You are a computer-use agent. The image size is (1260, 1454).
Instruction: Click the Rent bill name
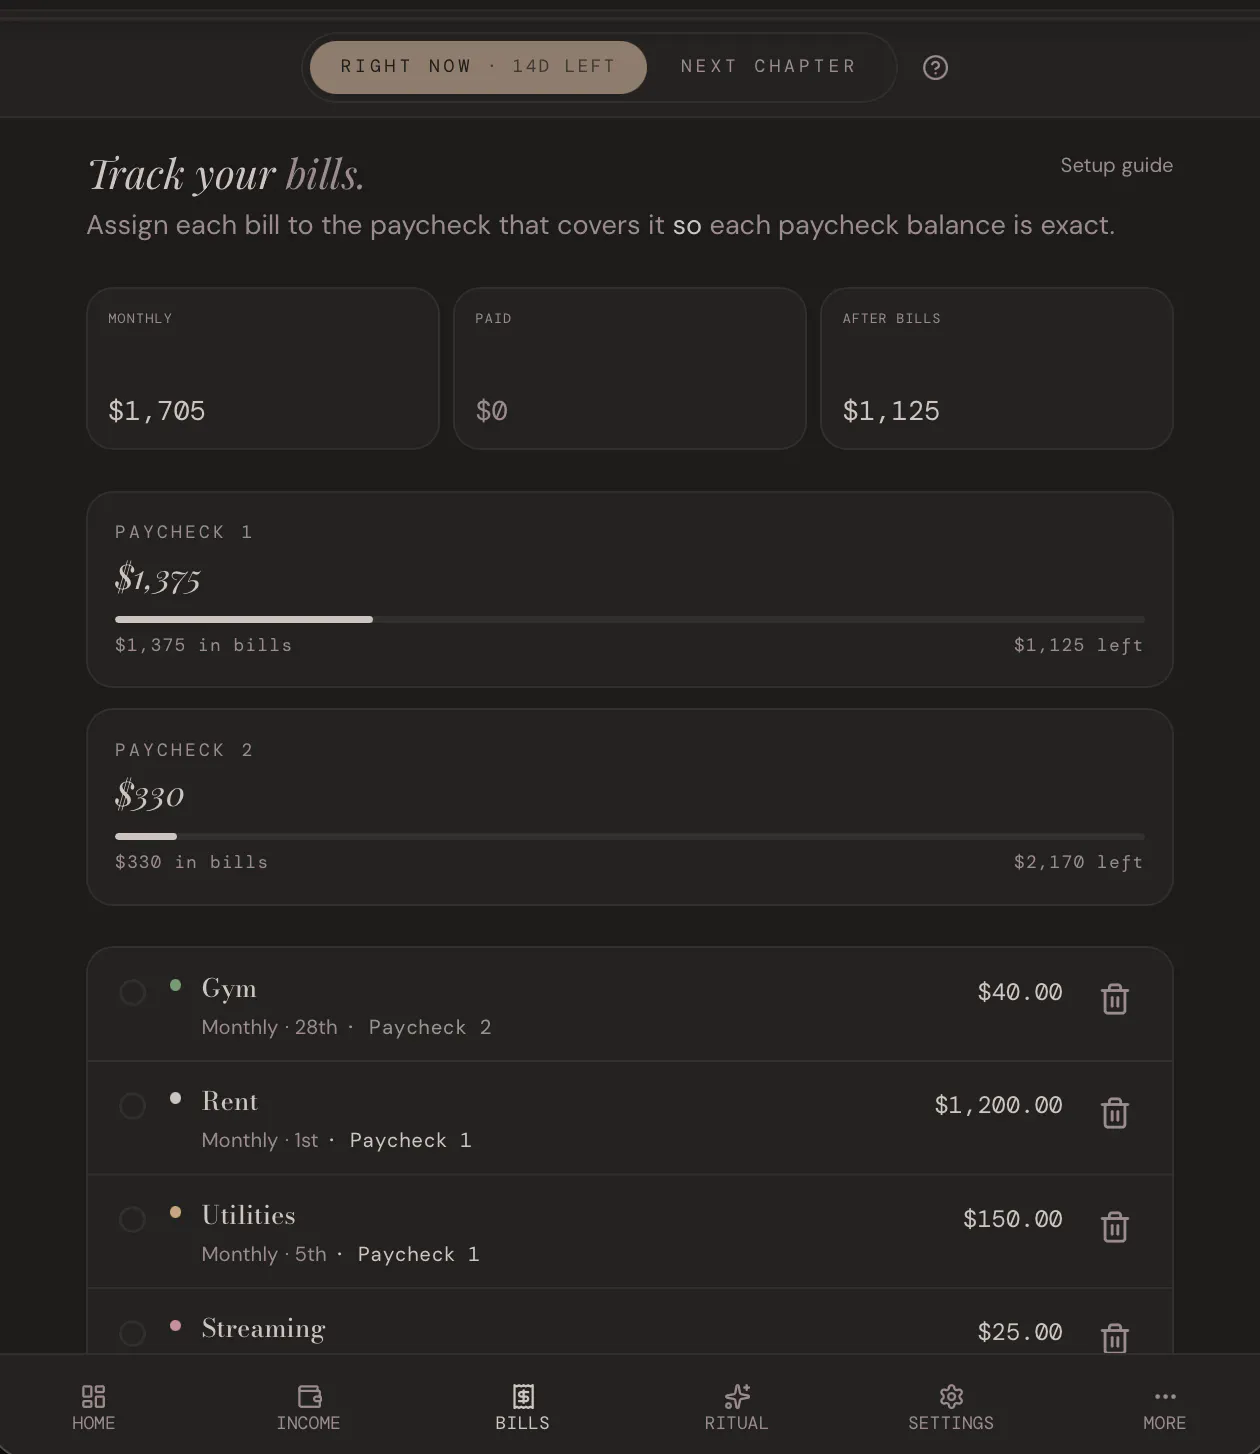(x=230, y=1101)
